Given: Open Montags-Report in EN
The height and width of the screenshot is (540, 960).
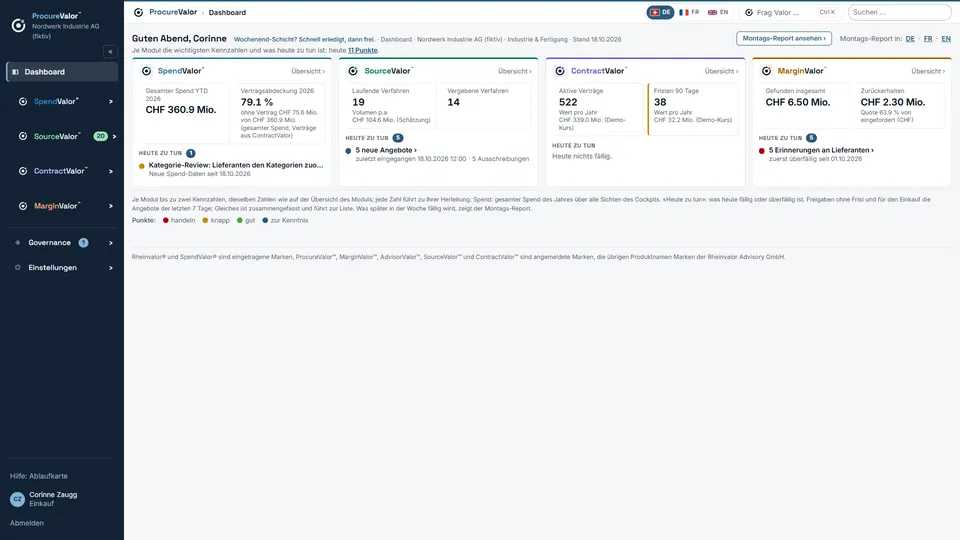Looking at the screenshot, I should coord(946,39).
